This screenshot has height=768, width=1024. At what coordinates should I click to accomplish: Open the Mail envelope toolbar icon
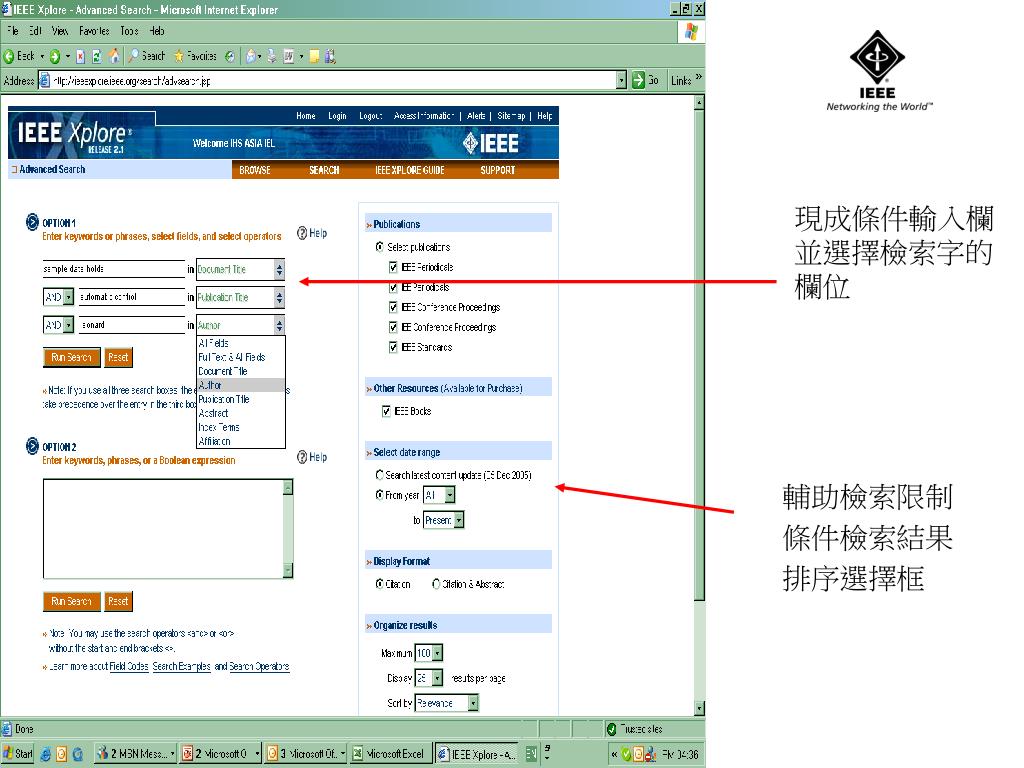251,57
